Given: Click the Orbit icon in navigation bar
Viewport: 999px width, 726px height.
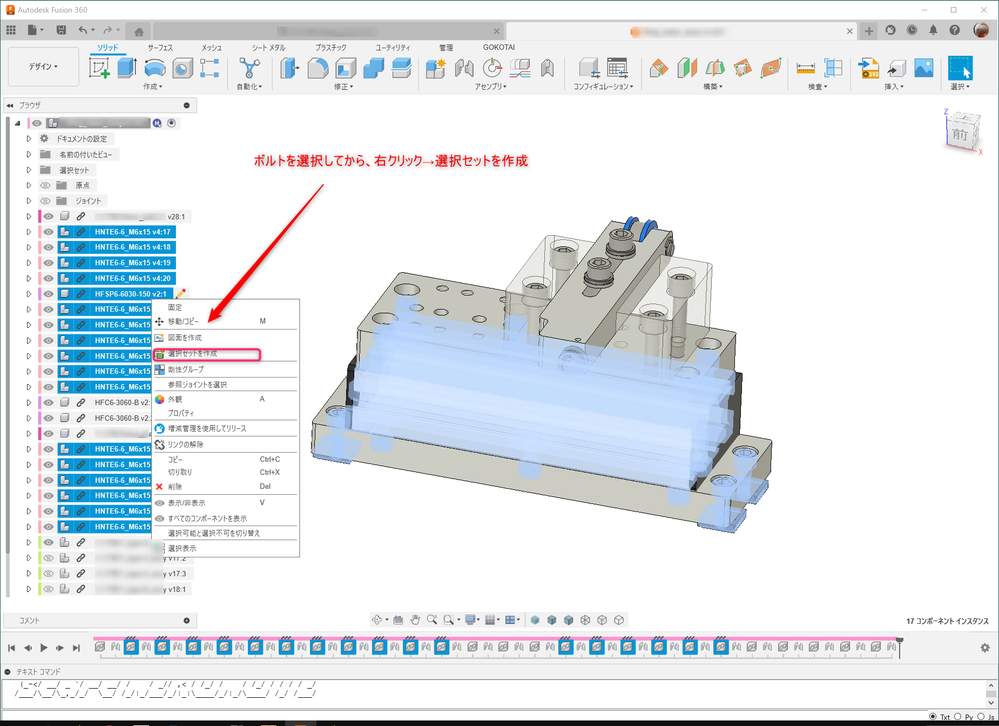Looking at the screenshot, I should tap(377, 620).
